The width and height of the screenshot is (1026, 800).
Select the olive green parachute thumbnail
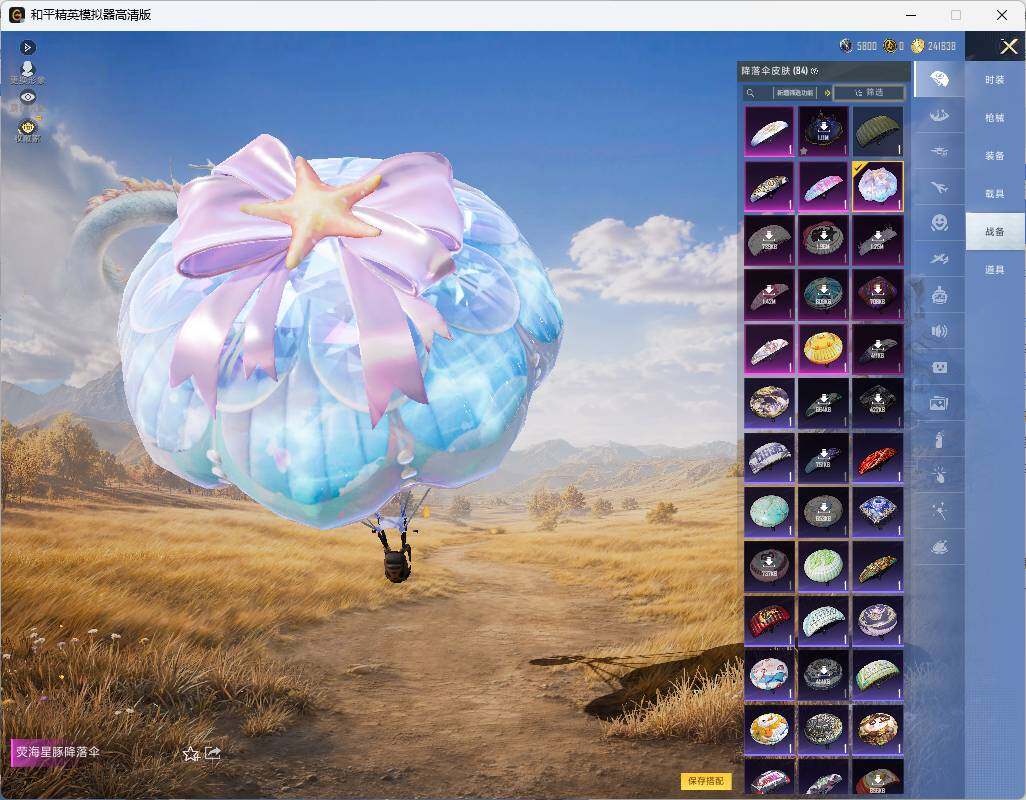pos(877,131)
